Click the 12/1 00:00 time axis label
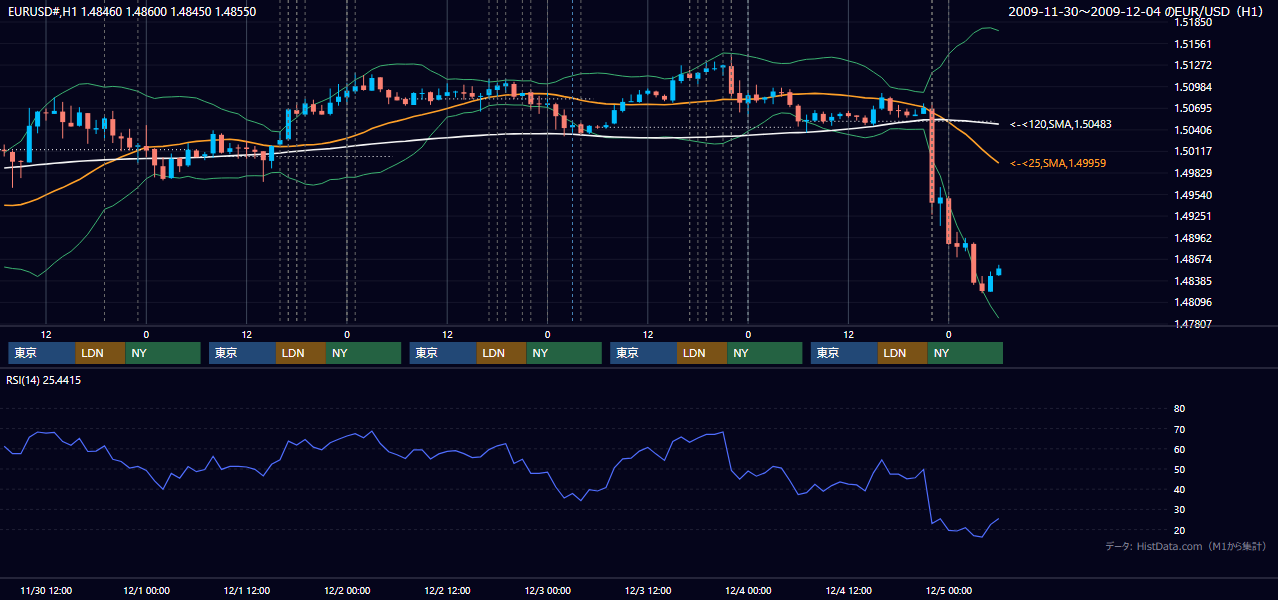Image resolution: width=1278 pixels, height=600 pixels. click(x=146, y=590)
